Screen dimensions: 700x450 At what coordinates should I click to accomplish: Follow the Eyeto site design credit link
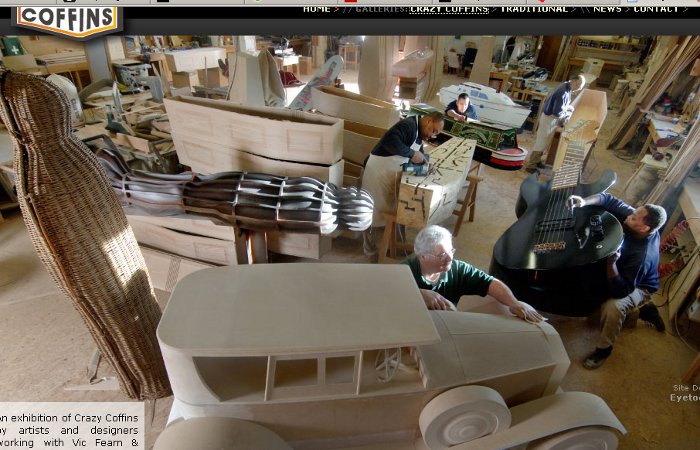(685, 397)
